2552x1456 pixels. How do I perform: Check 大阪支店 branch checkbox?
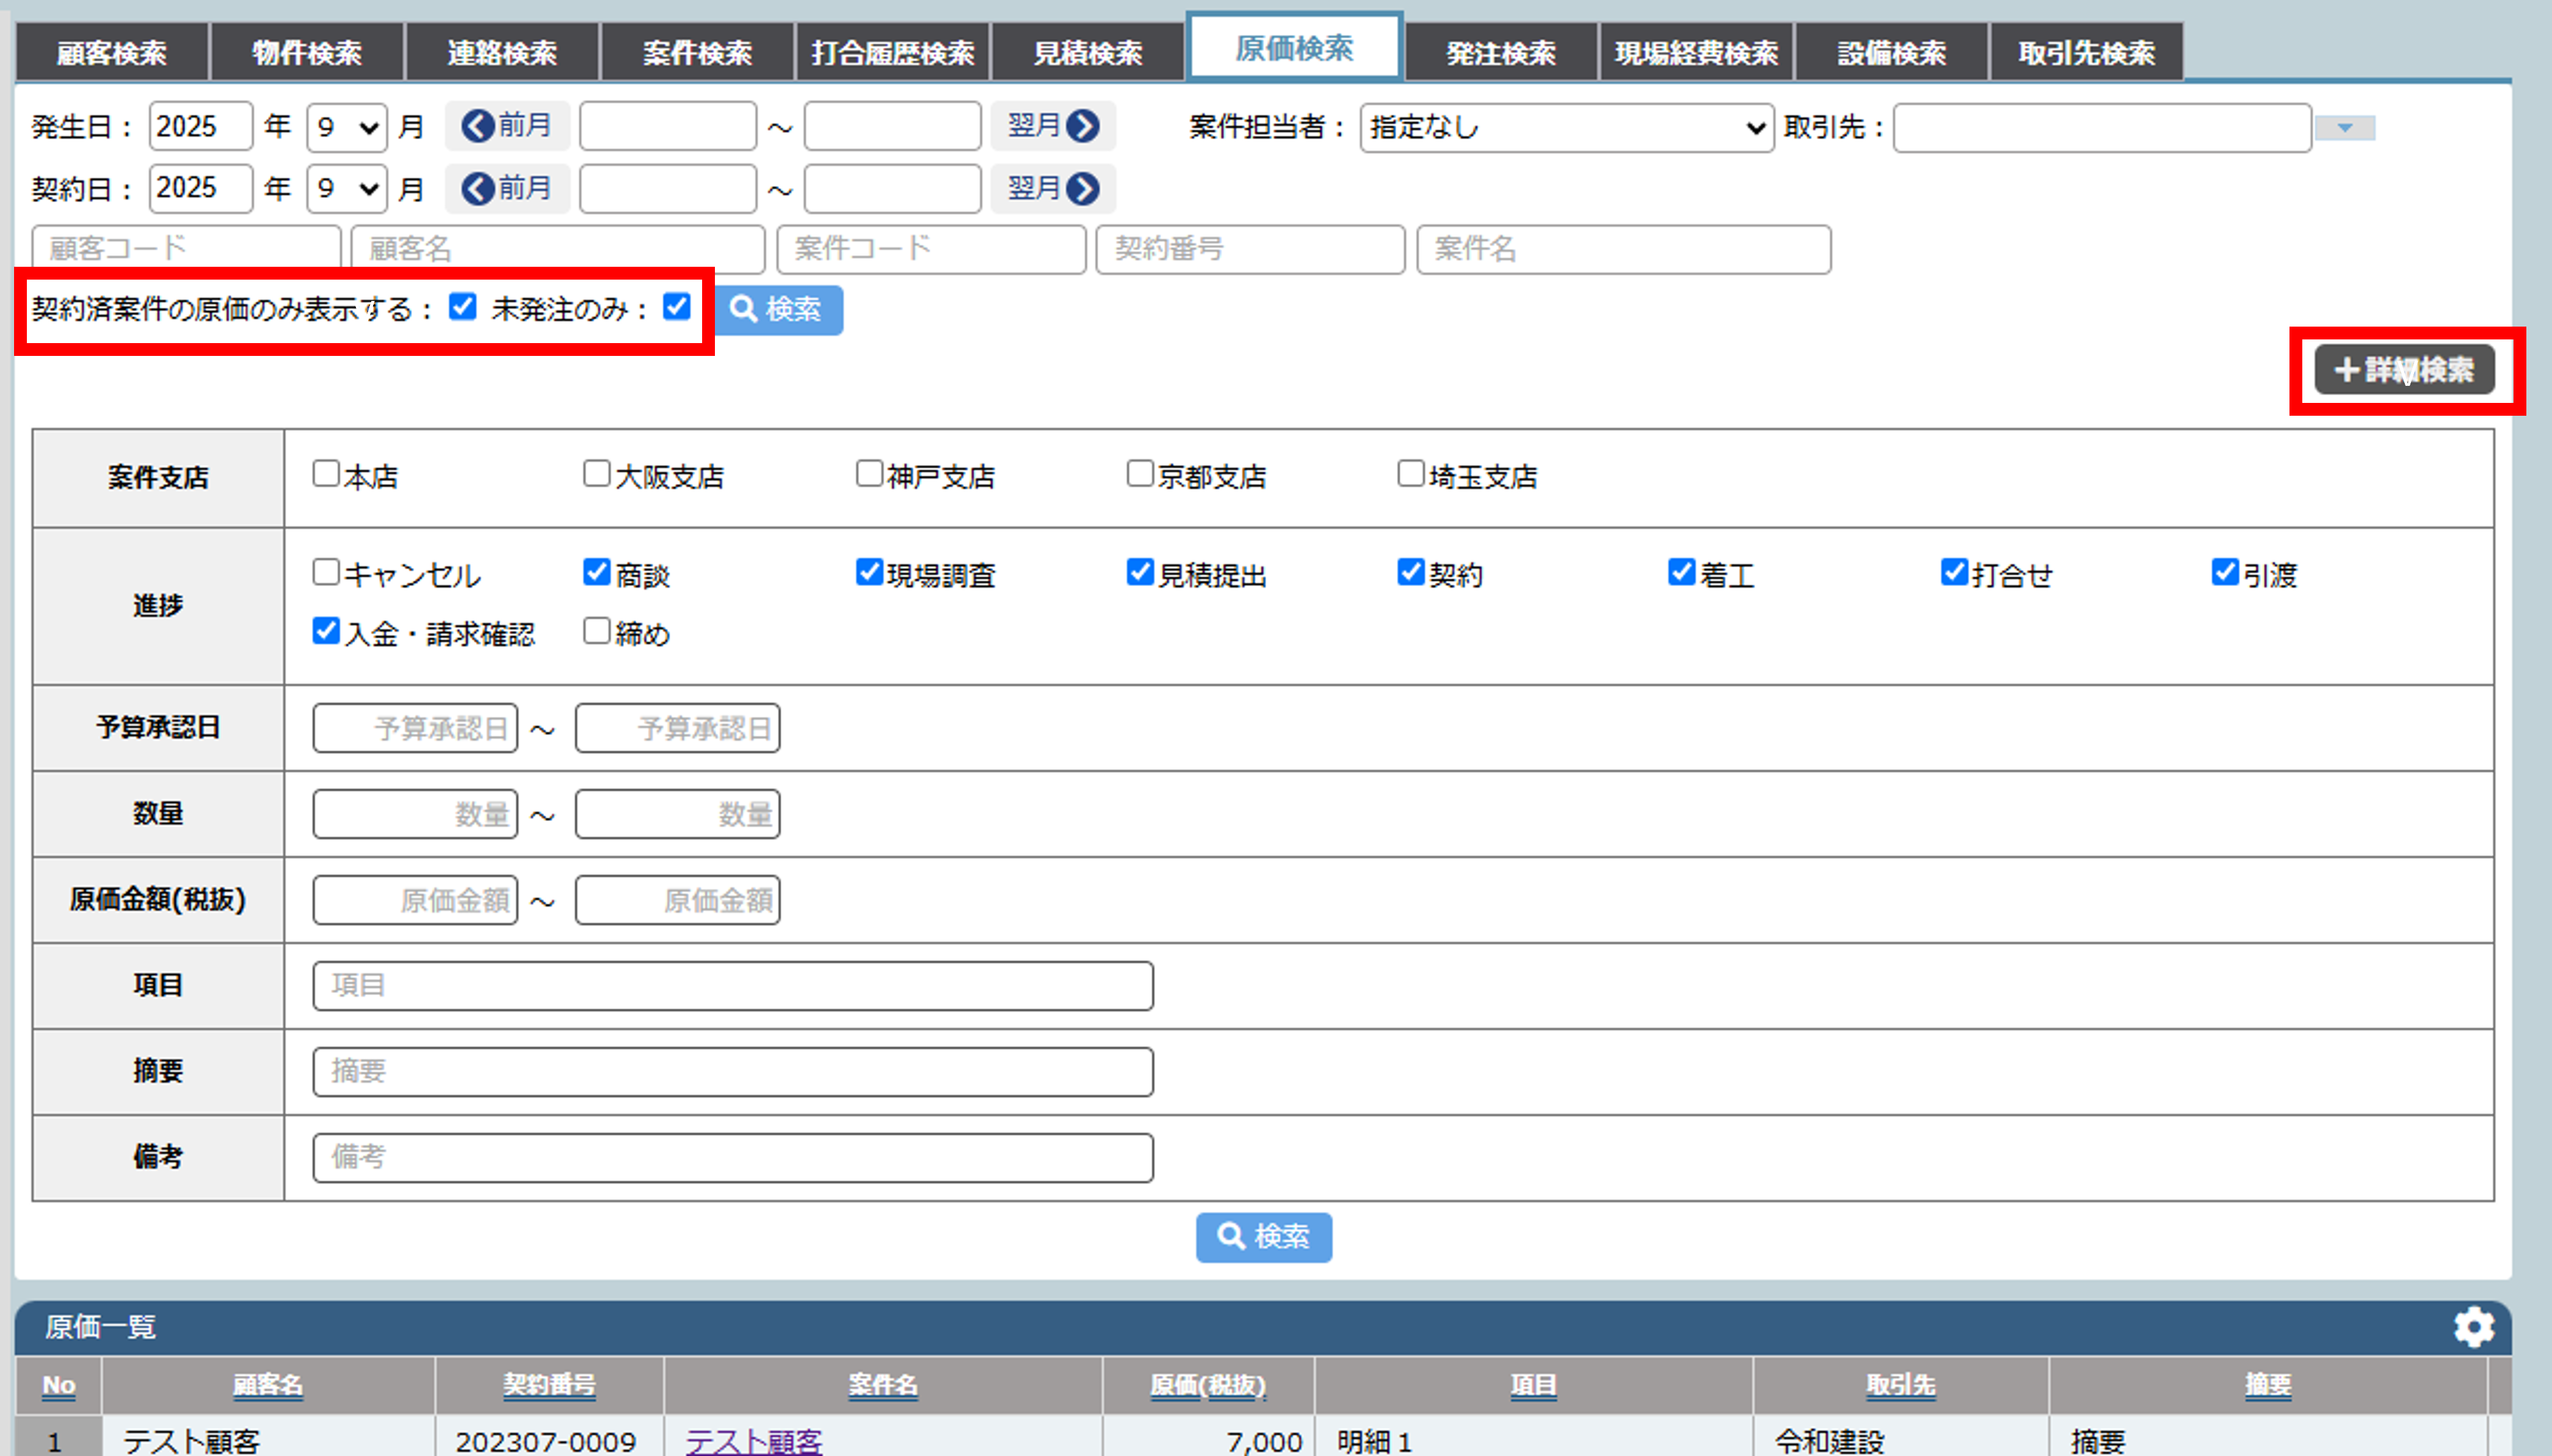(x=597, y=474)
